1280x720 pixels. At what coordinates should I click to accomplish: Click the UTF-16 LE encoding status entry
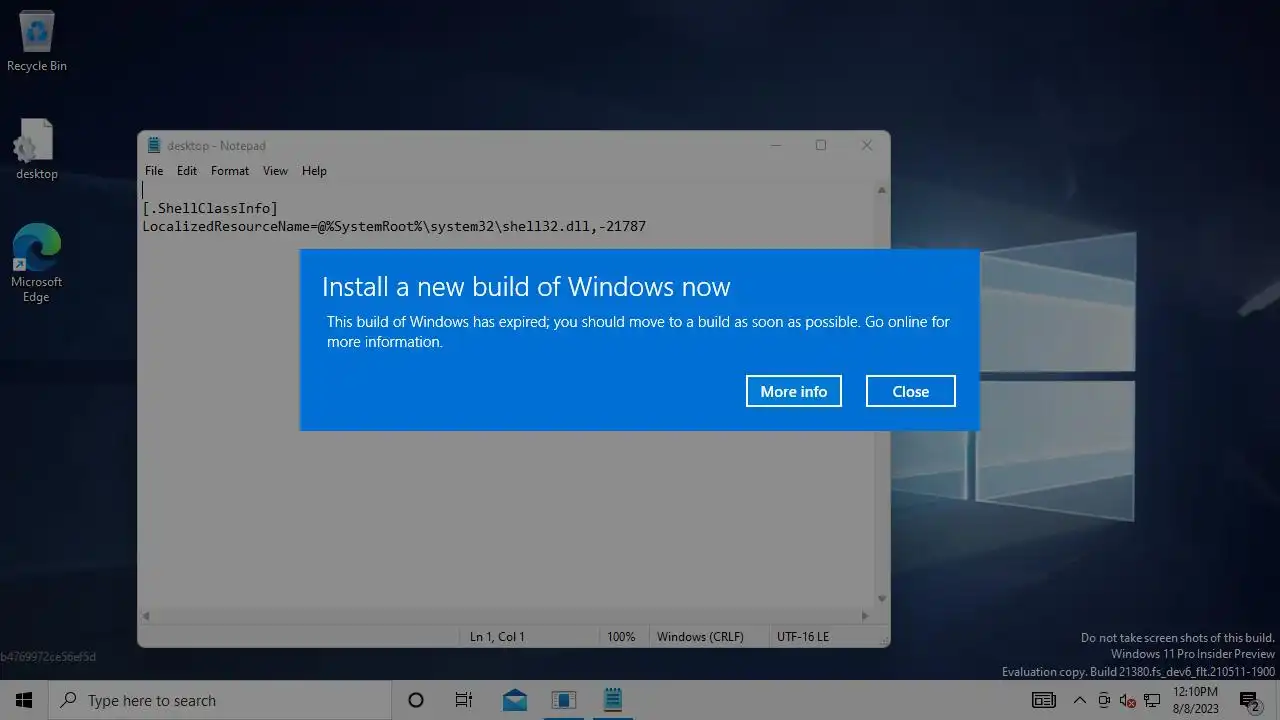tap(803, 636)
